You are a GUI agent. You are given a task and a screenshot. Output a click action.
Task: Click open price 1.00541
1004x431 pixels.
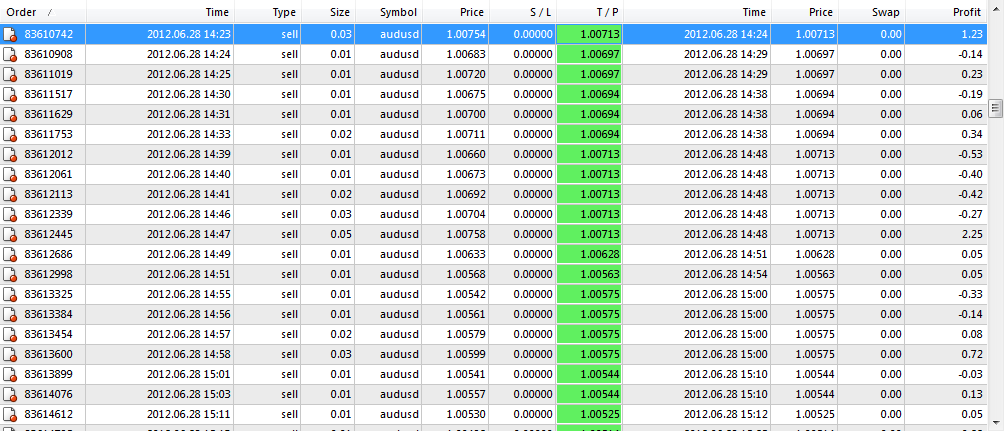466,375
